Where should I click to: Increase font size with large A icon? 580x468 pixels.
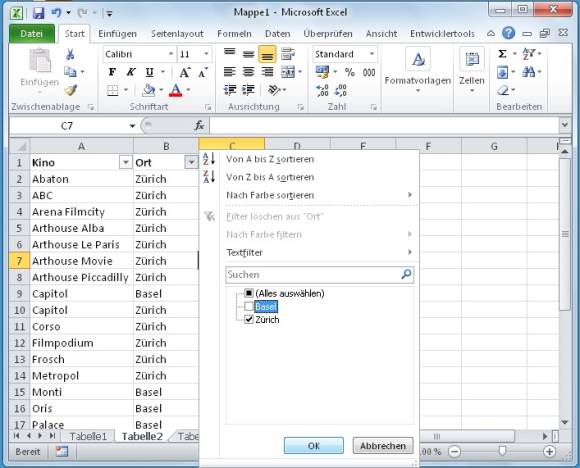click(185, 73)
